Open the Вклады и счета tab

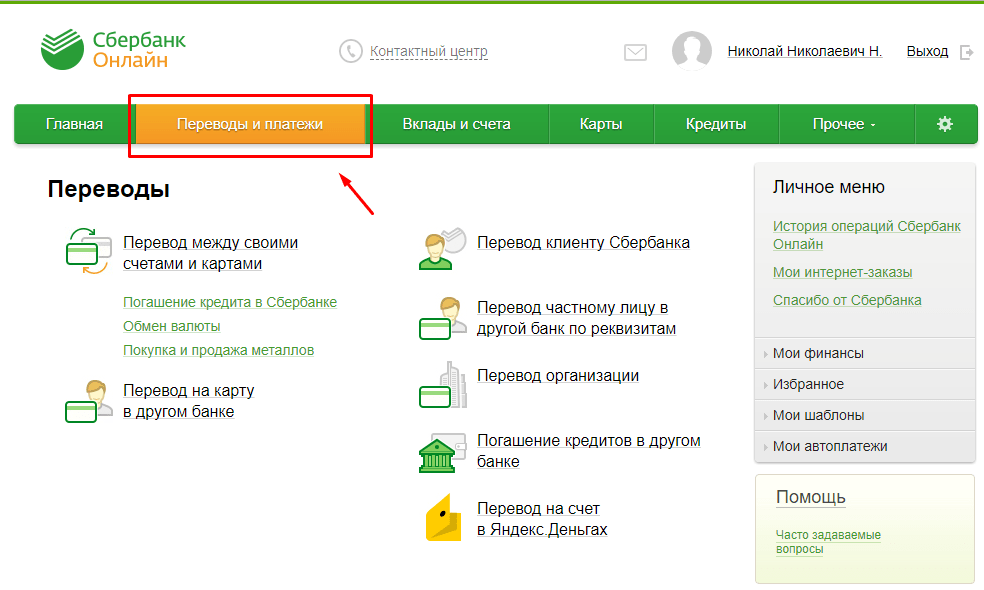[456, 124]
